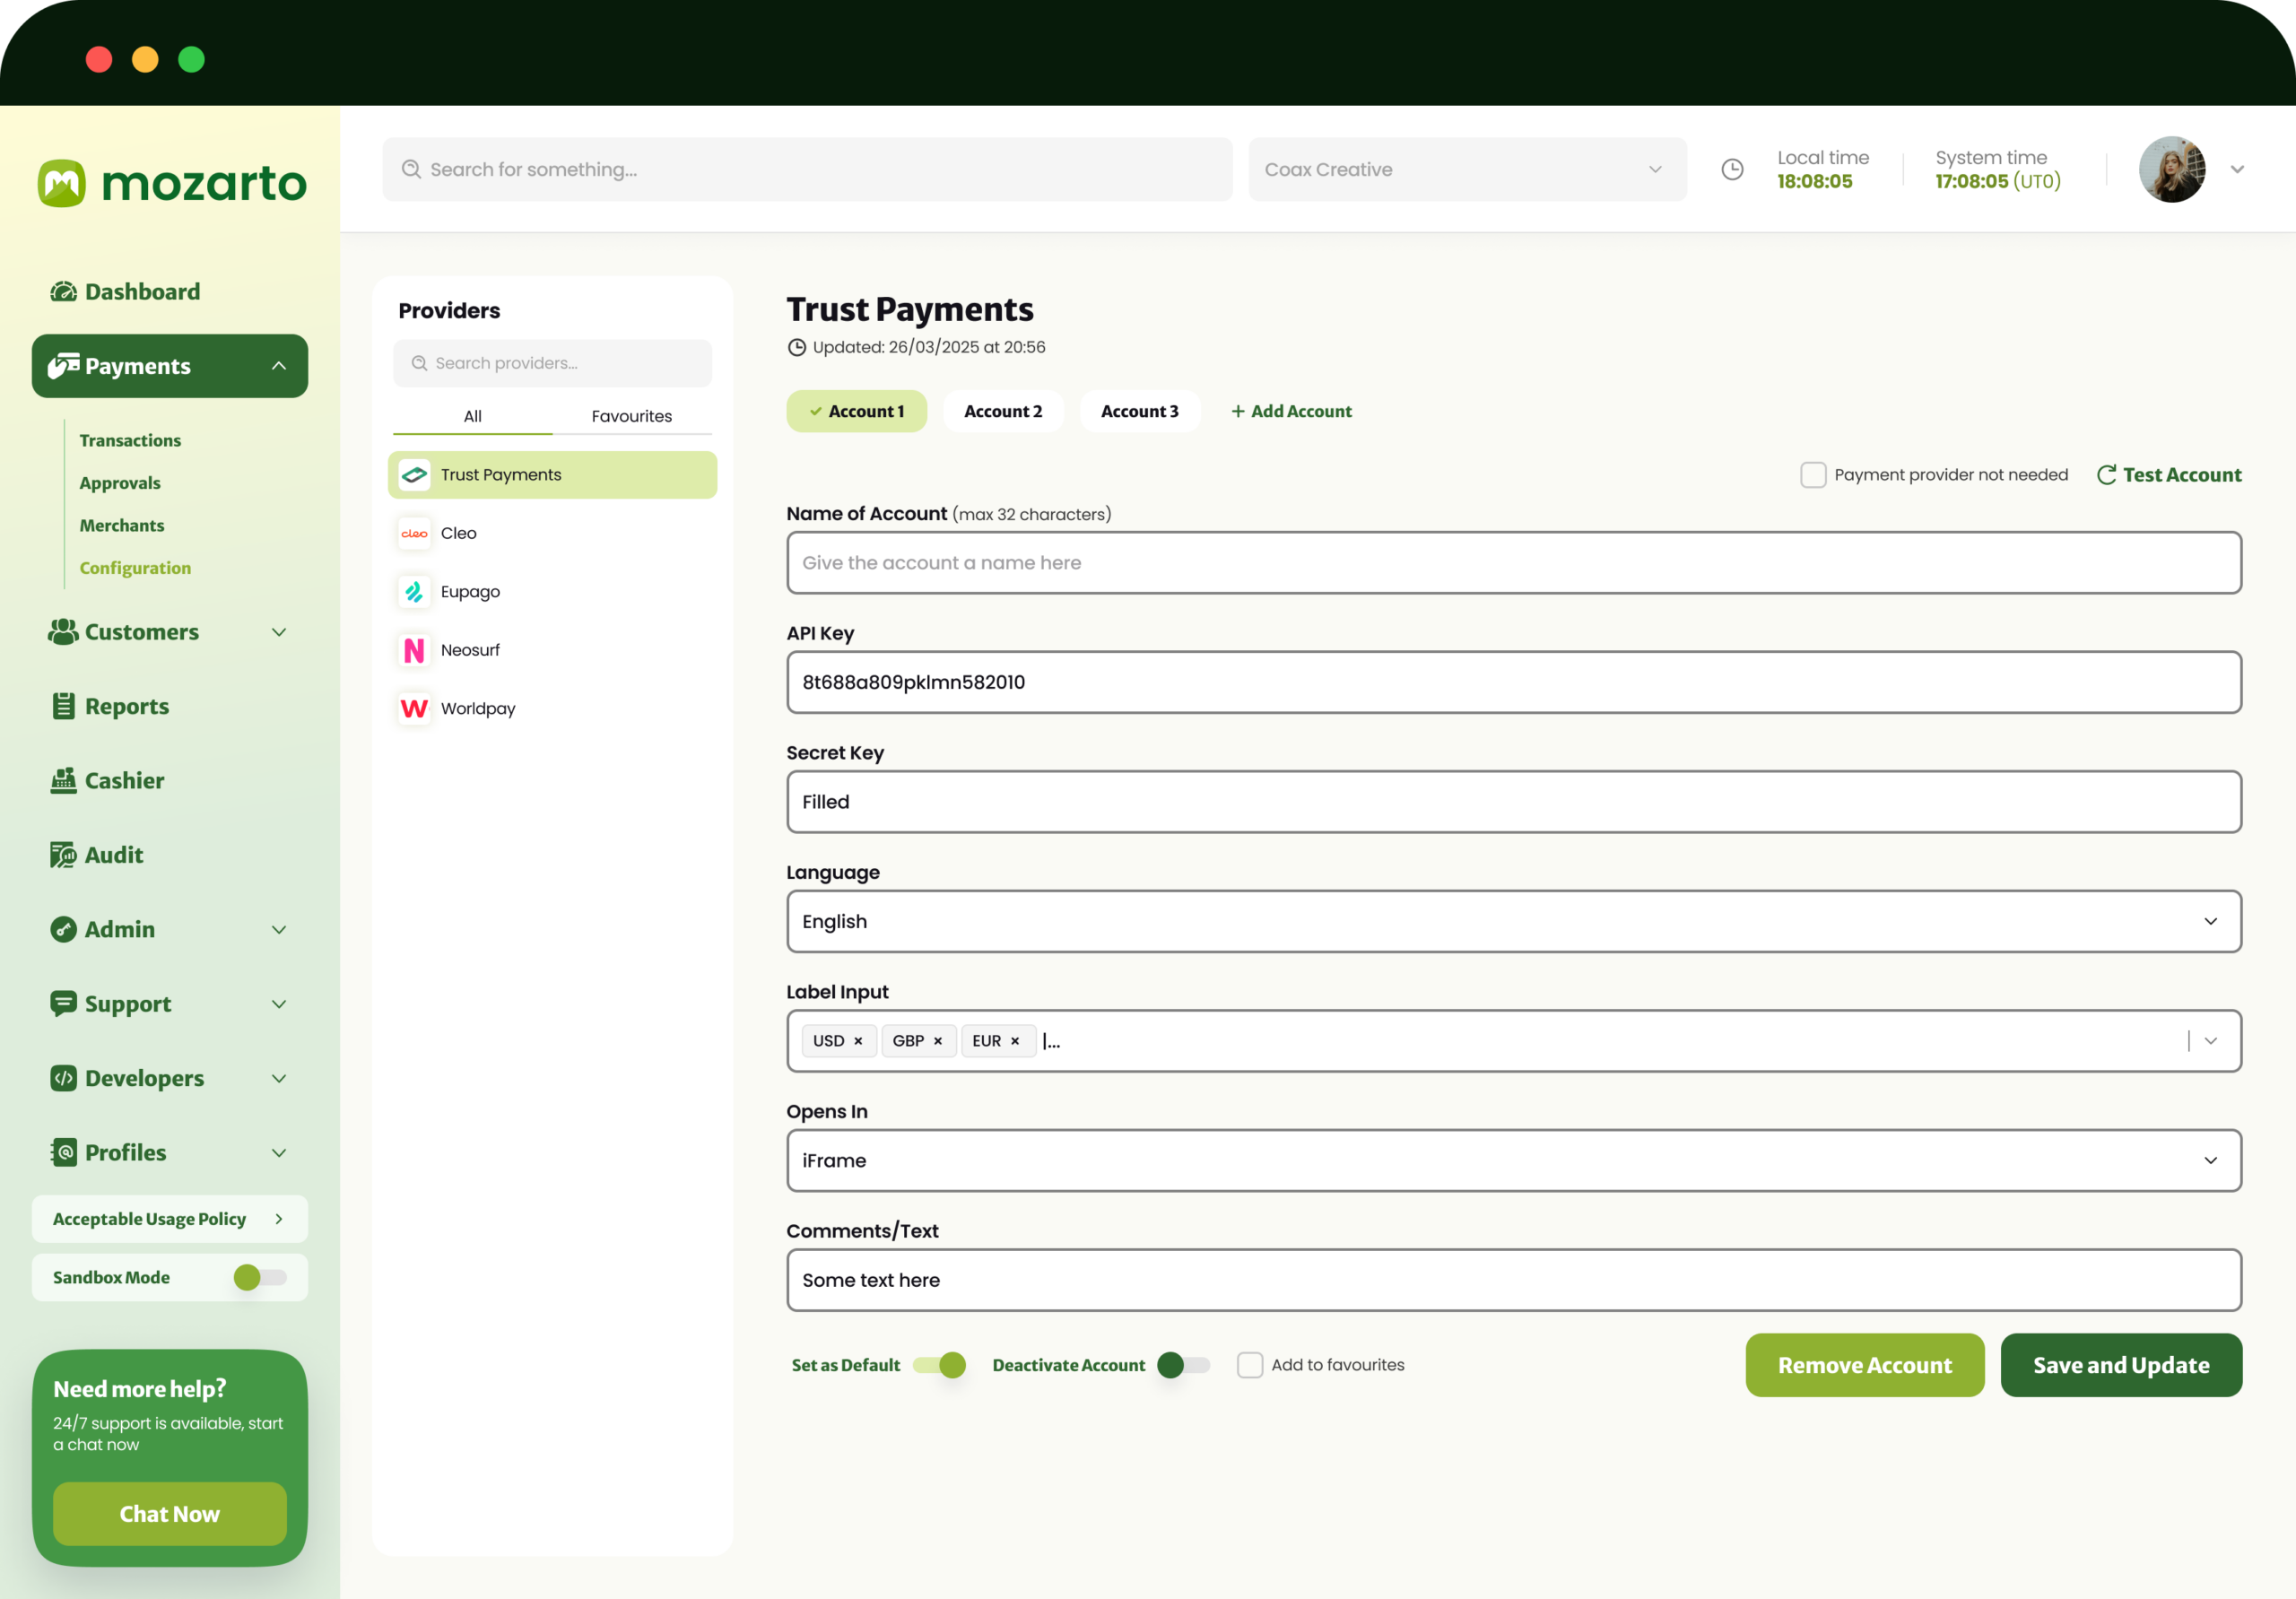Expand the Admin menu chevron
This screenshot has width=2296, height=1599.
point(279,930)
